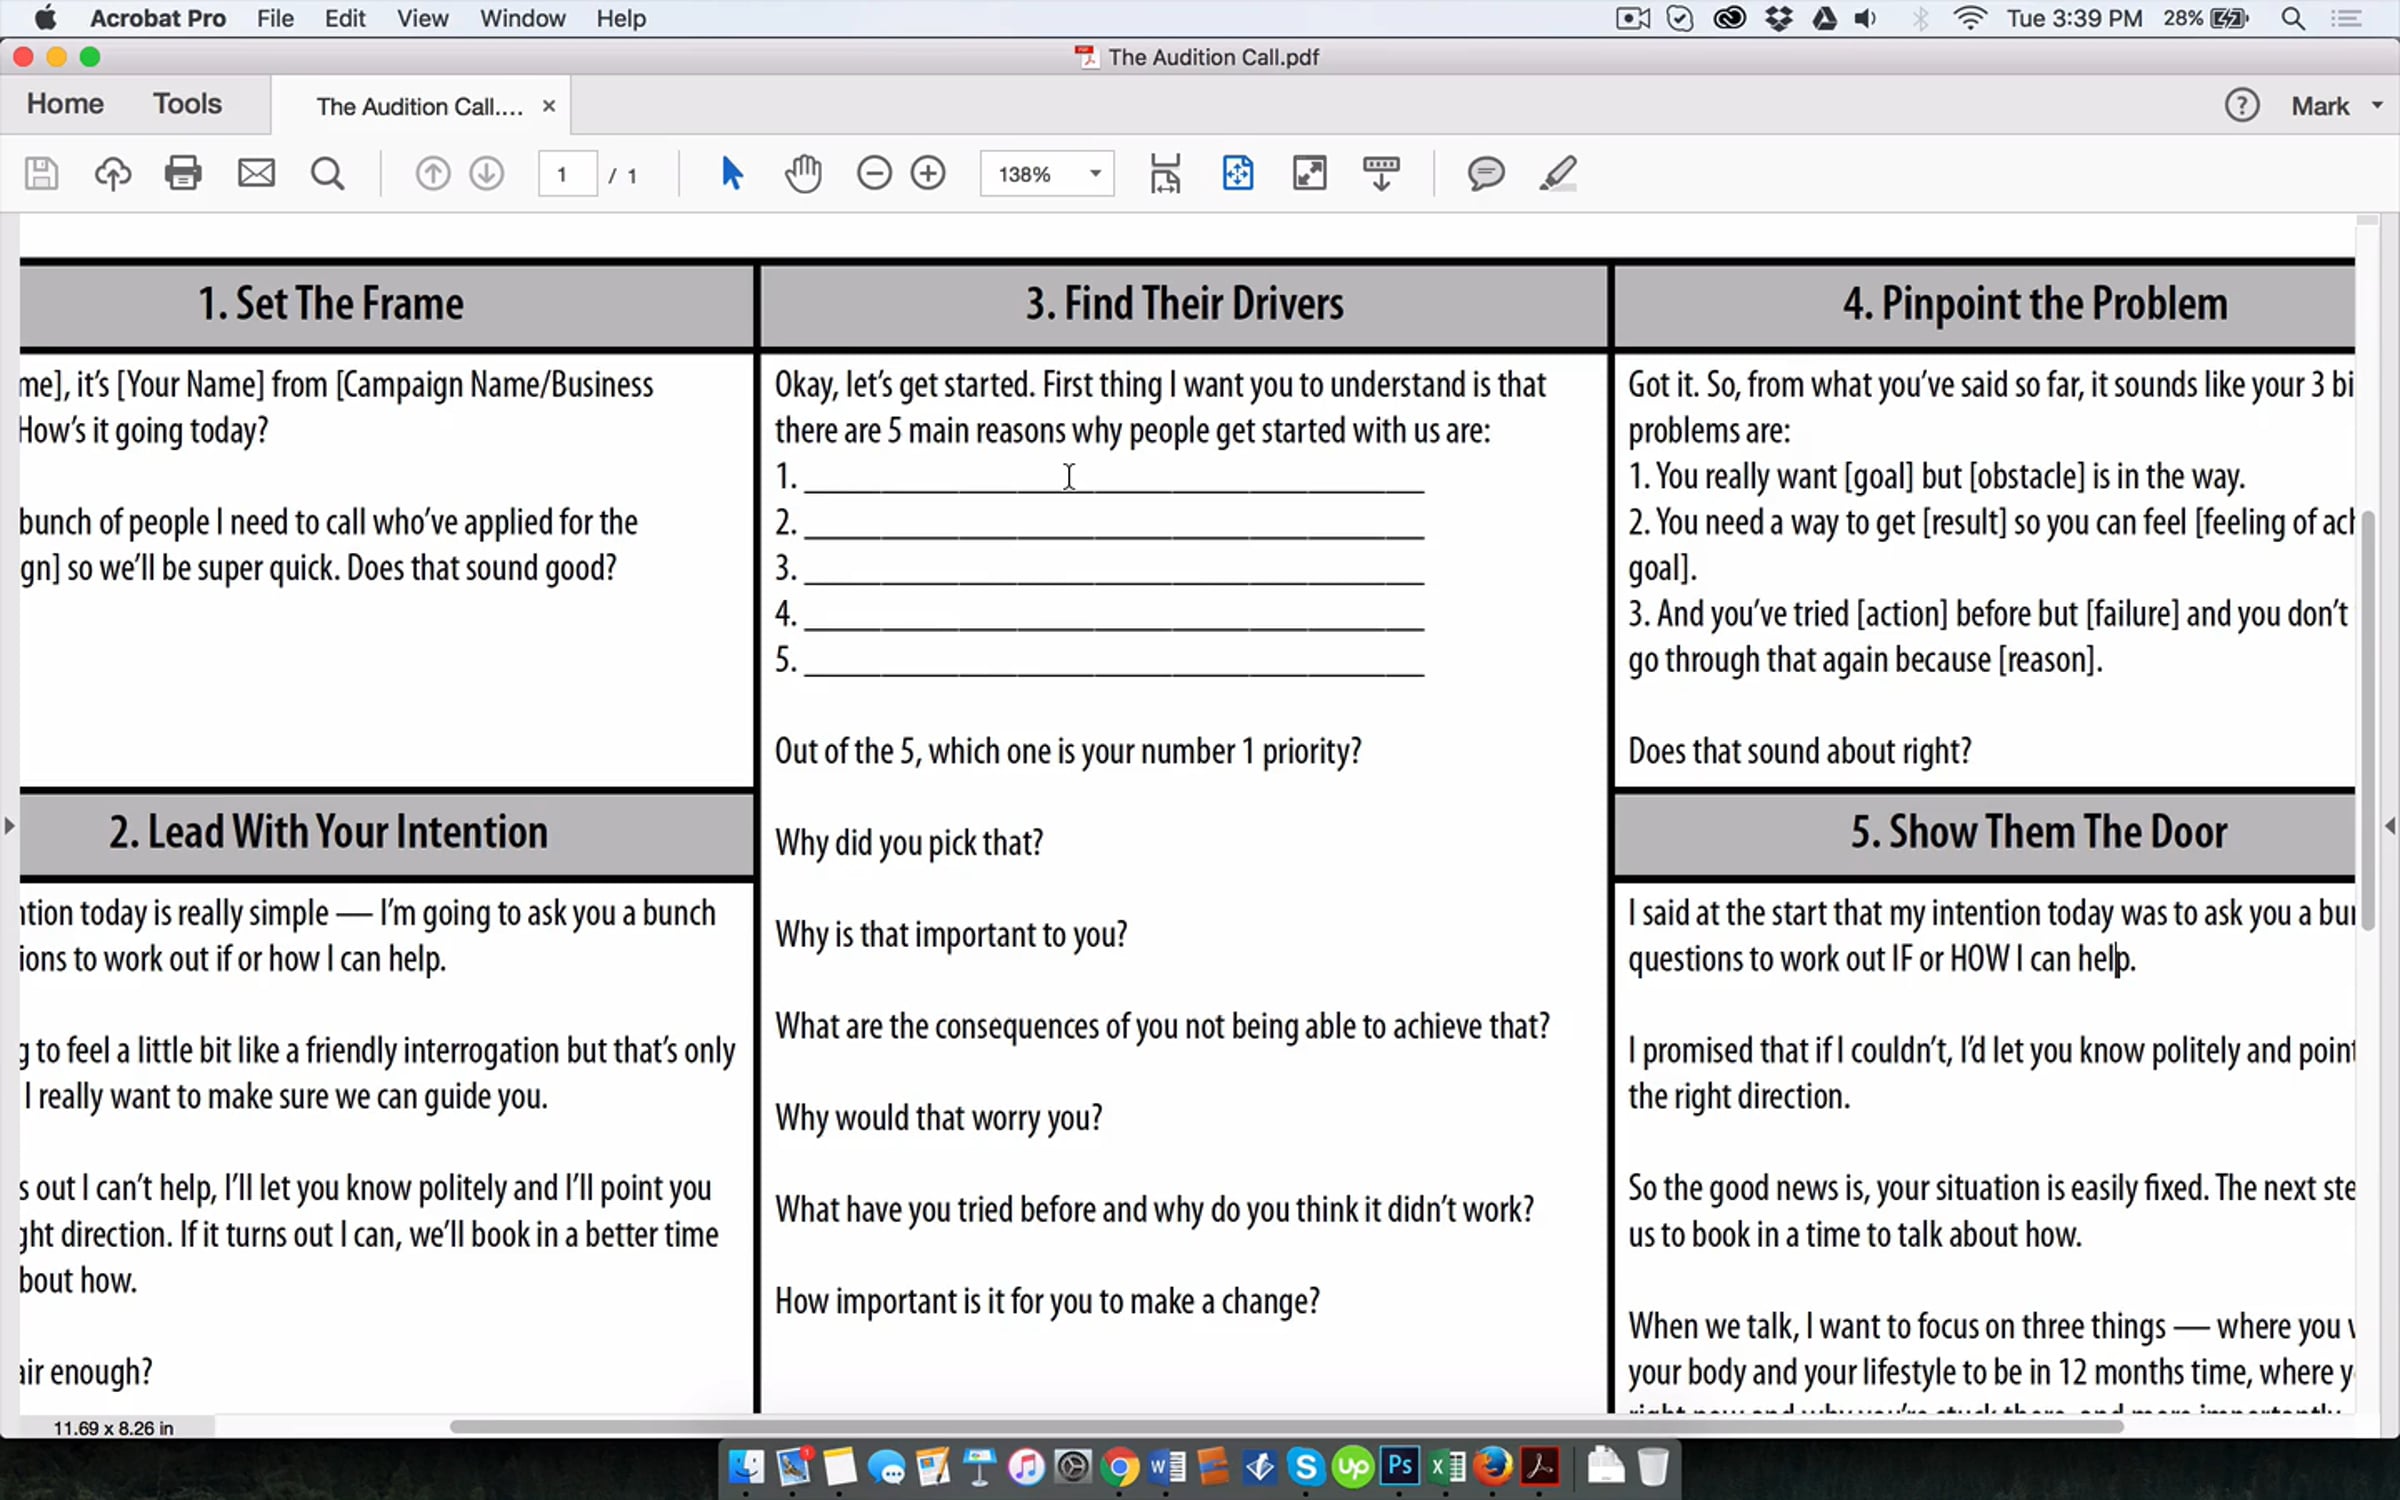Viewport: 2400px width, 1500px height.
Task: Click the highlighter pen tool
Action: tap(1558, 174)
